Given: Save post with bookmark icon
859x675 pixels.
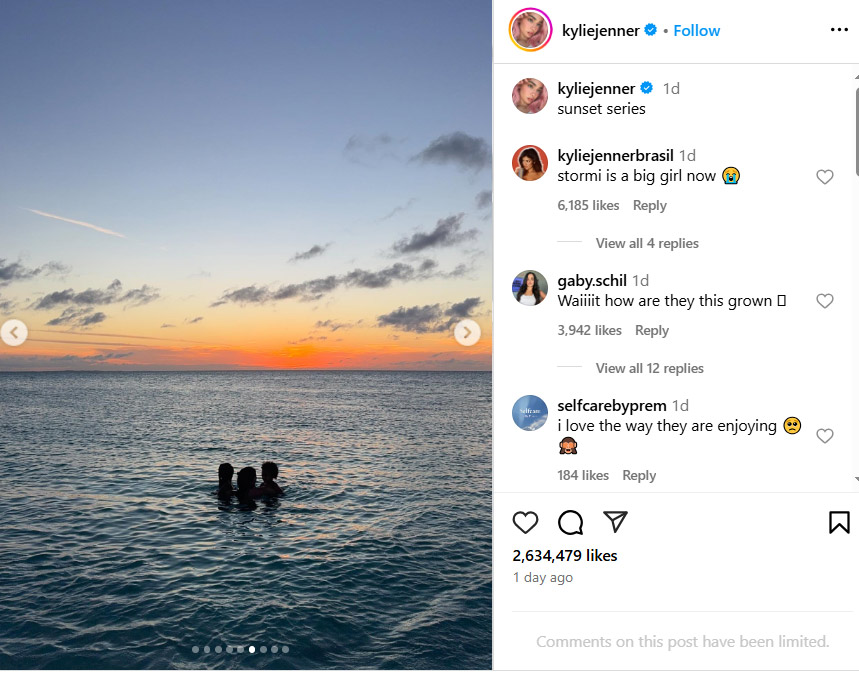Looking at the screenshot, I should pyautogui.click(x=839, y=522).
